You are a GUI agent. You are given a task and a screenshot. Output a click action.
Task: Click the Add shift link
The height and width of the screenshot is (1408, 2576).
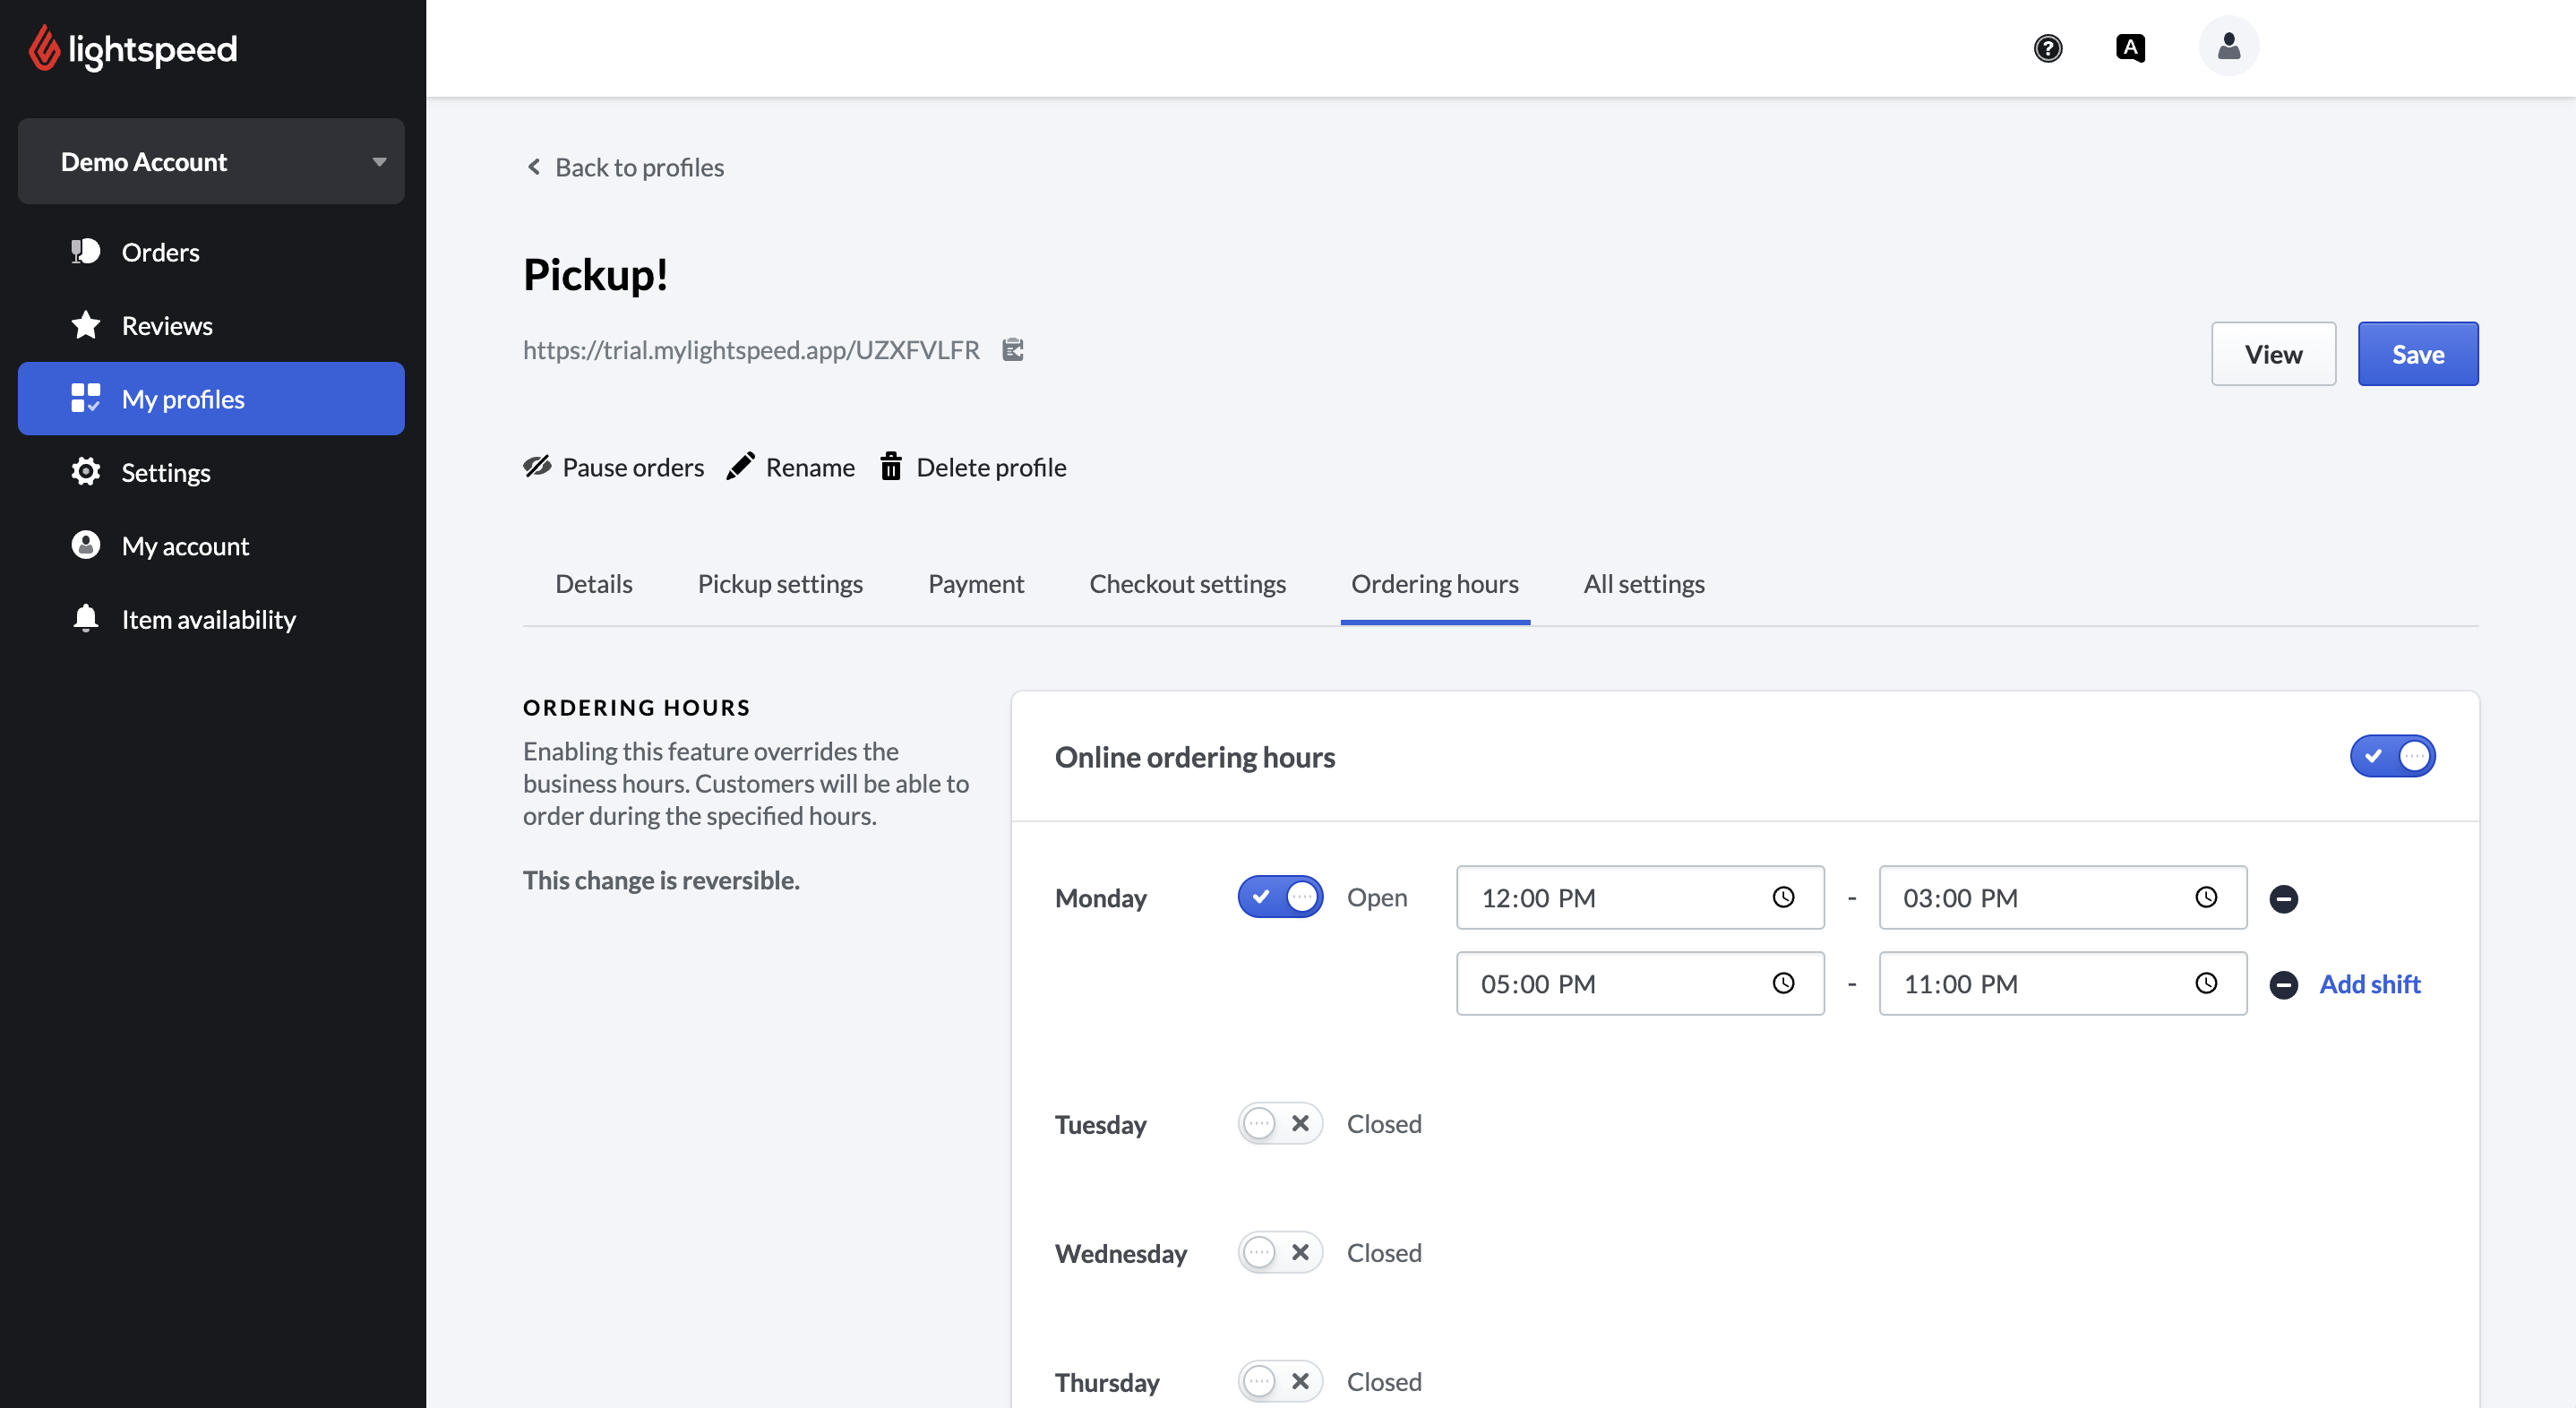(2369, 984)
